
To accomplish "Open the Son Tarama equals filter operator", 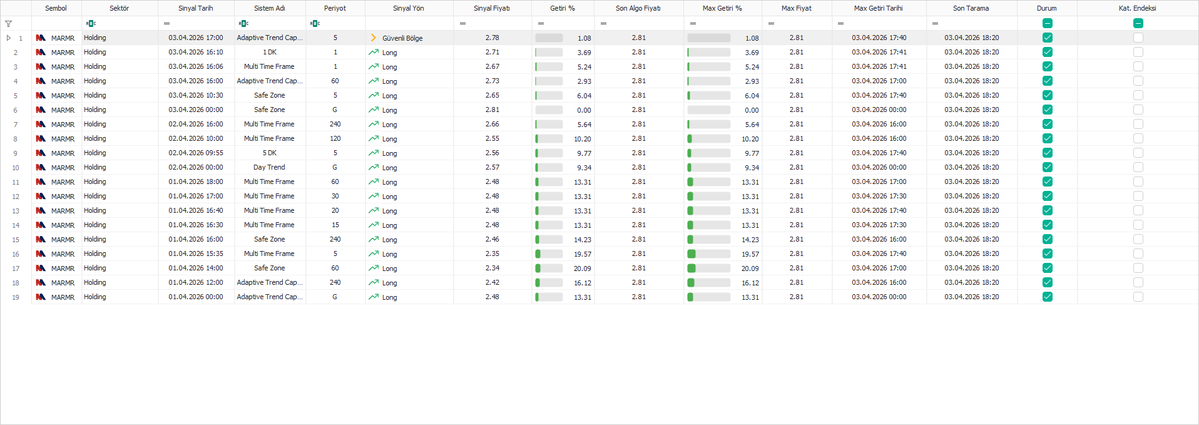I will pyautogui.click(x=934, y=24).
